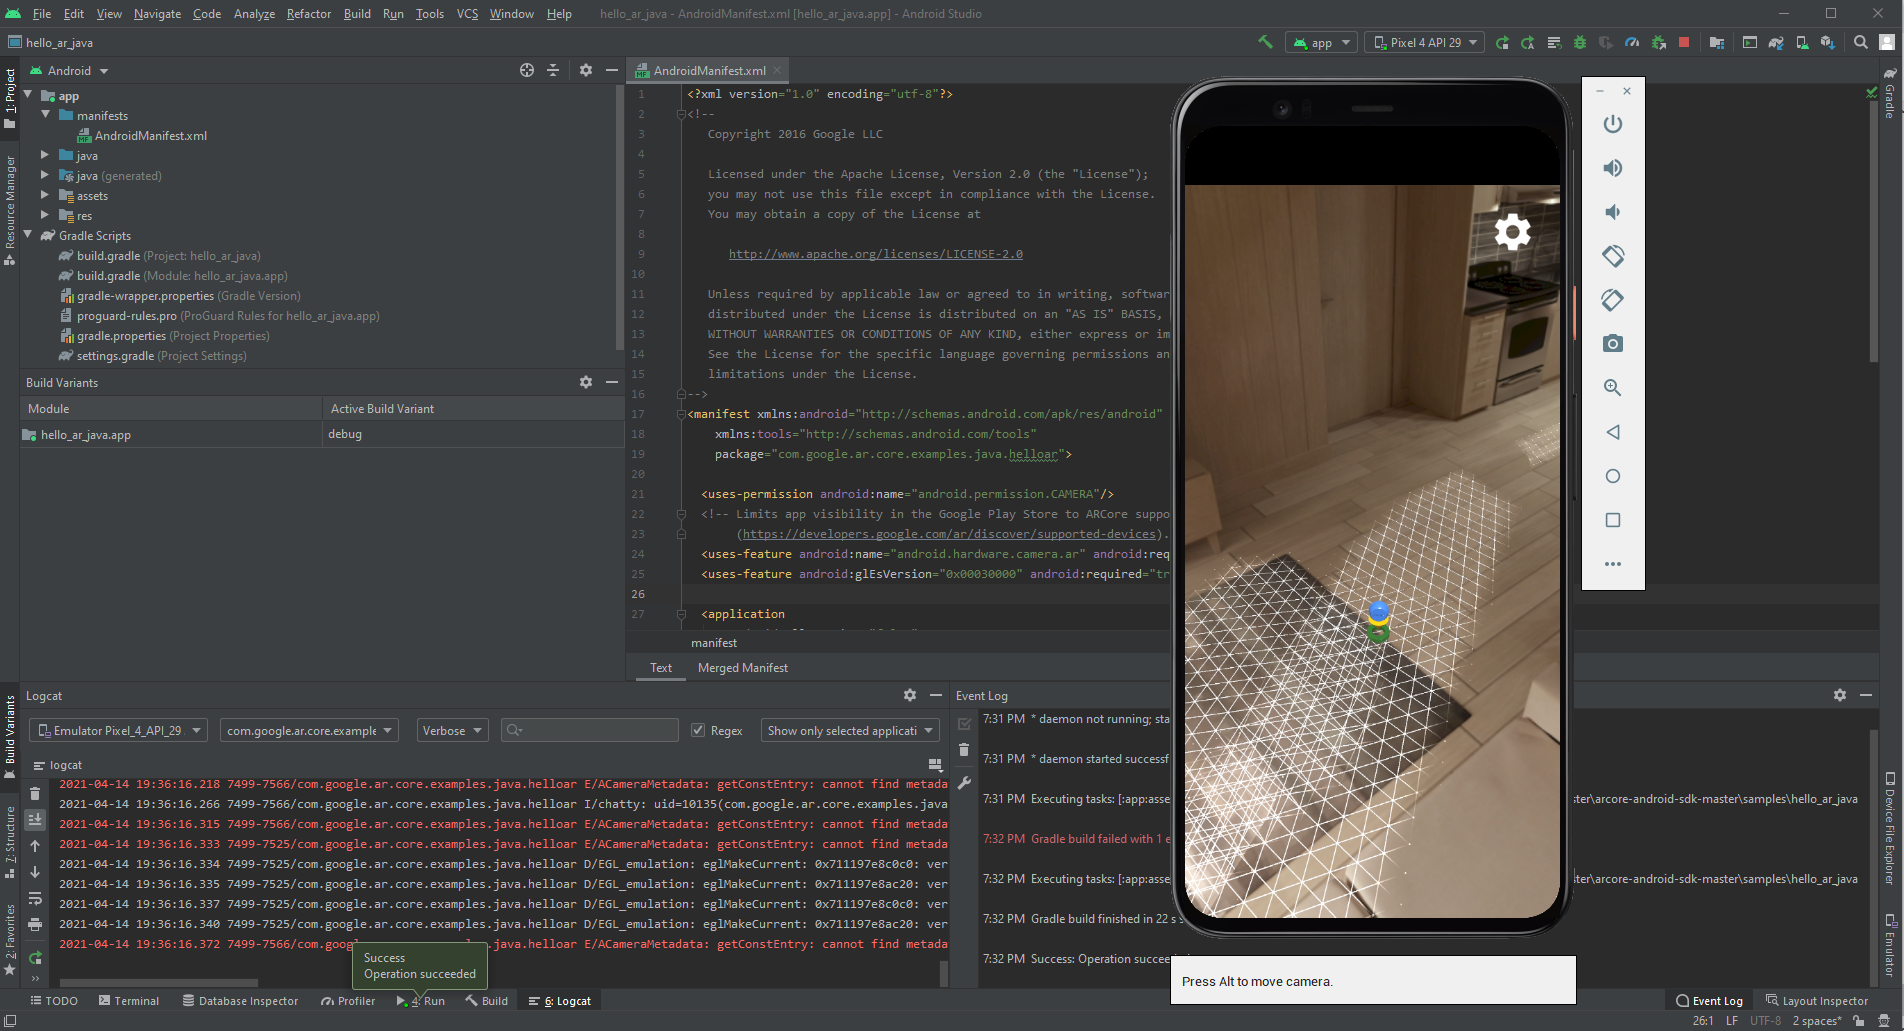This screenshot has width=1904, height=1031.
Task: Click emulator volume up
Action: (x=1612, y=168)
